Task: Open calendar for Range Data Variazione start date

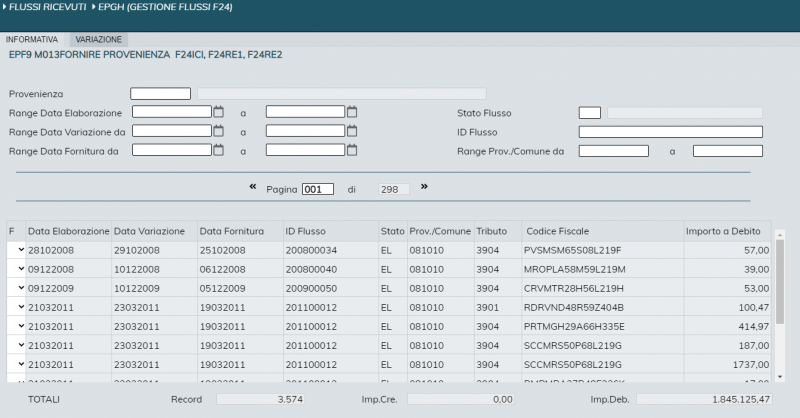Action: (218, 131)
